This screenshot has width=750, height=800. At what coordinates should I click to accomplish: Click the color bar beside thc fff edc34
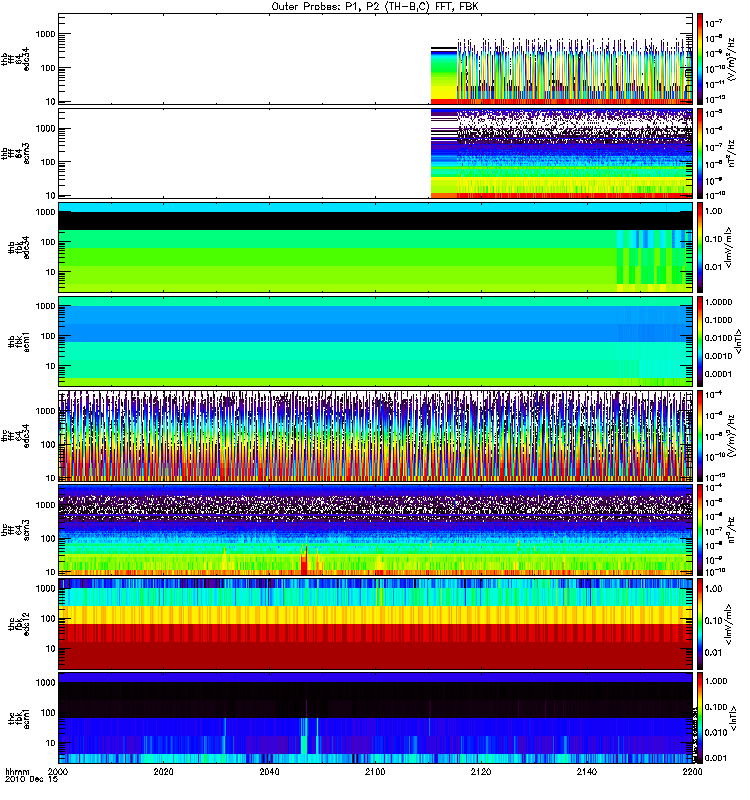[700, 435]
